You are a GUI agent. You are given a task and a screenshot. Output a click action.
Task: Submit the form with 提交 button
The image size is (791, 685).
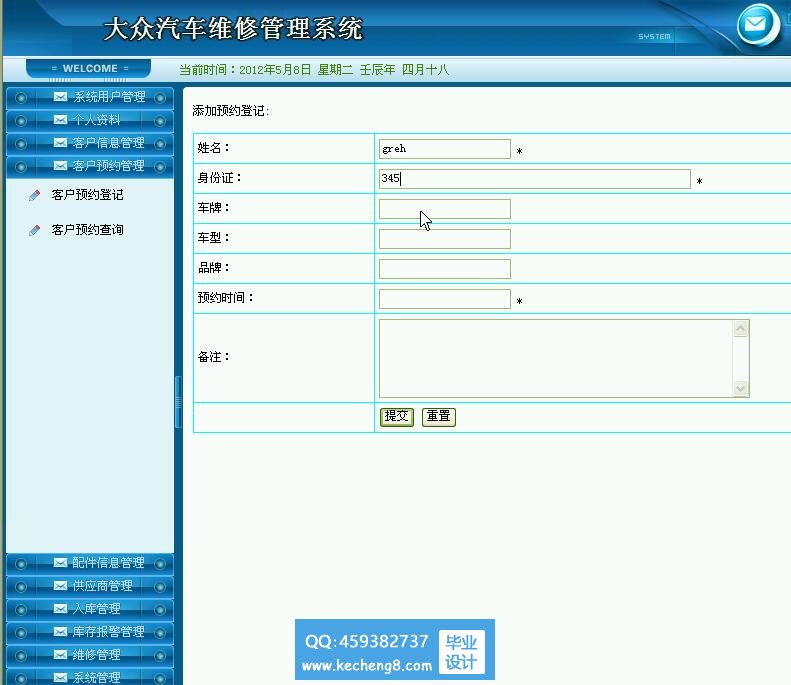pos(397,417)
